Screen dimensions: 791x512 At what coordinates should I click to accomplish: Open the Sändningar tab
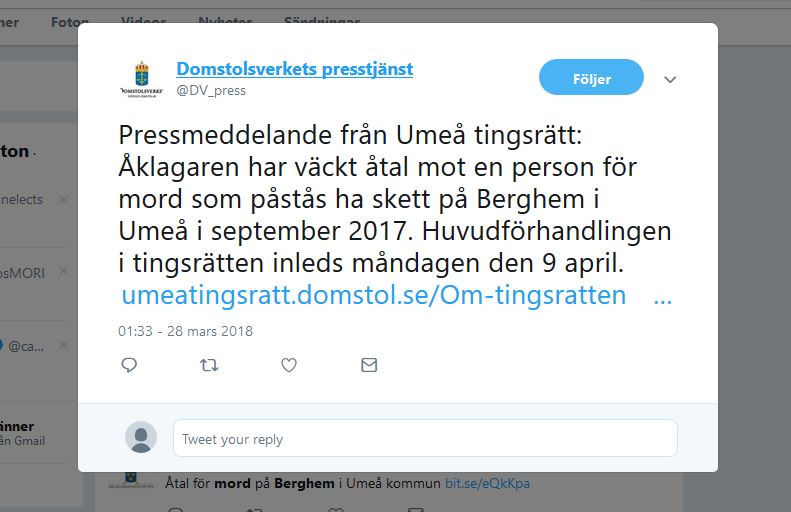point(322,20)
